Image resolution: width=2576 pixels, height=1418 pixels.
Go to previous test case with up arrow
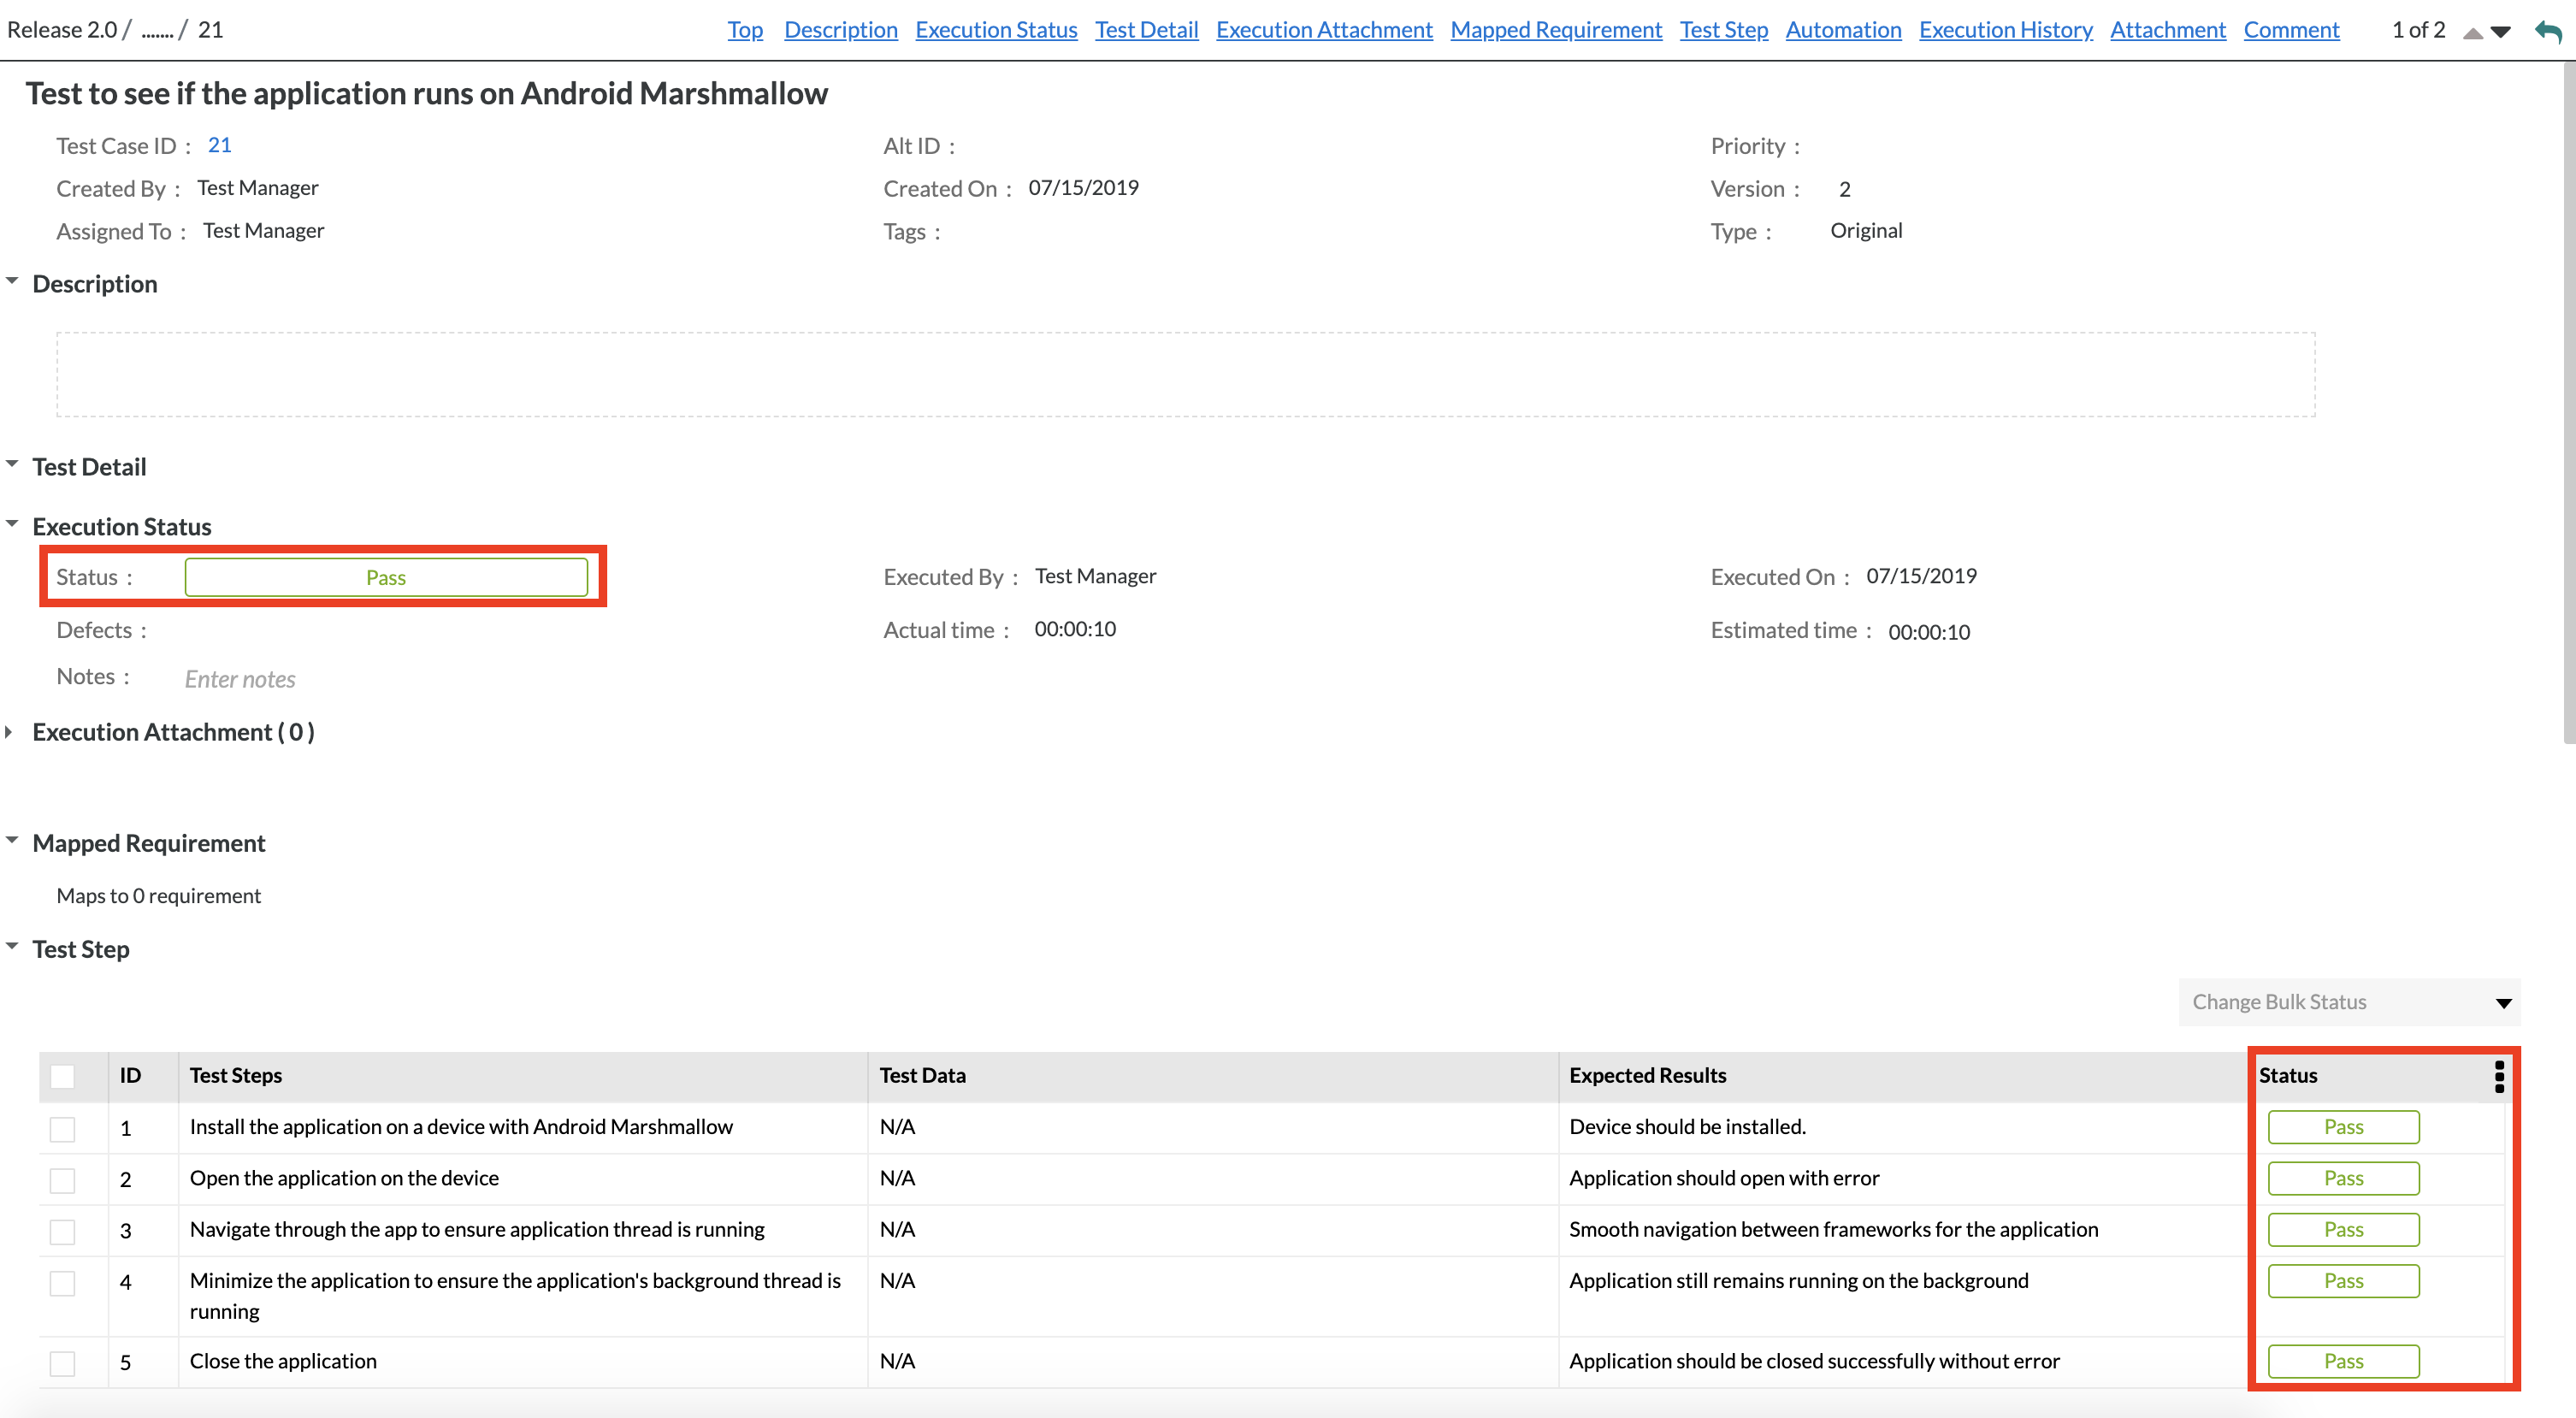point(2473,33)
